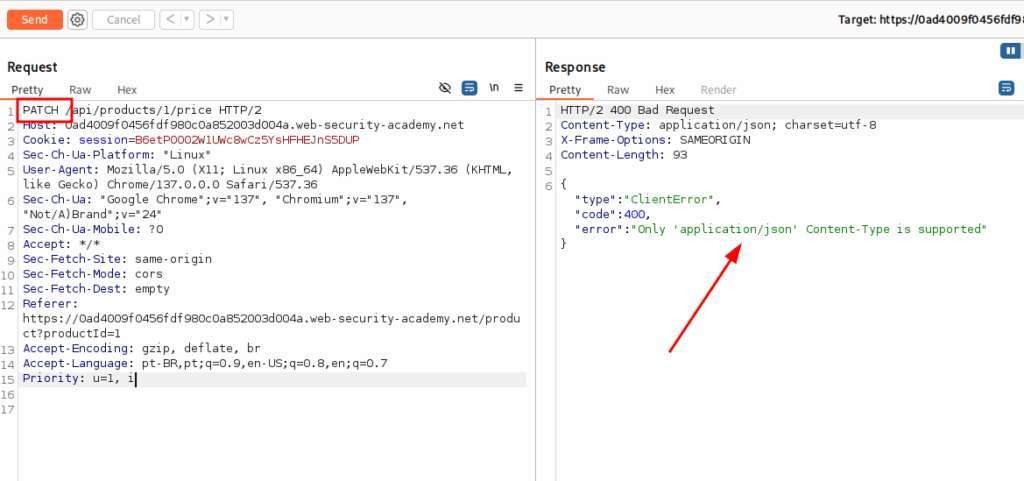Switch Request view to Raw tab
Screen dimensions: 1024x481
(80, 90)
